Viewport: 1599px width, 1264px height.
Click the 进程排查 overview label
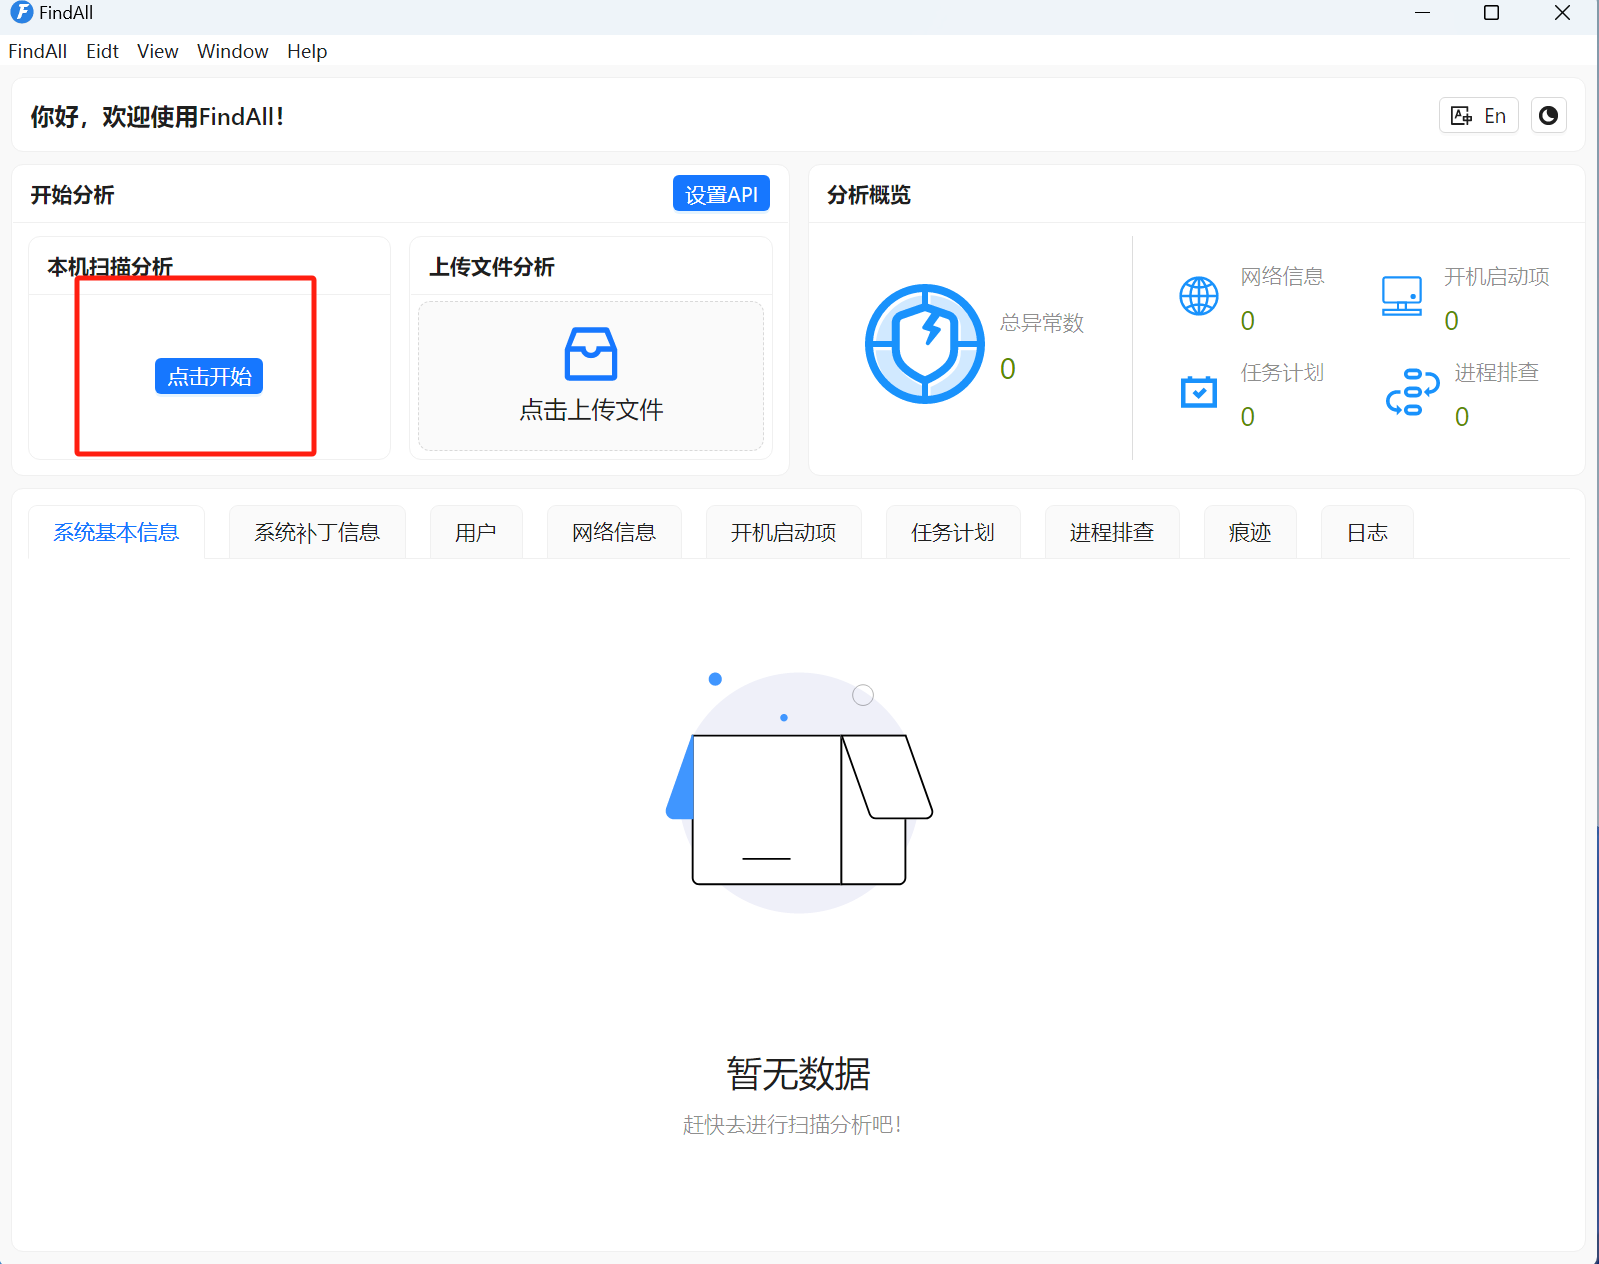pos(1496,373)
